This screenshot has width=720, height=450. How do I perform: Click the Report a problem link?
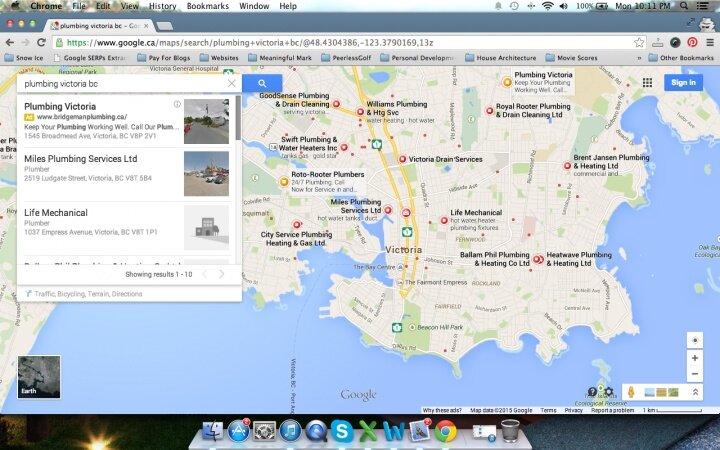tap(613, 410)
